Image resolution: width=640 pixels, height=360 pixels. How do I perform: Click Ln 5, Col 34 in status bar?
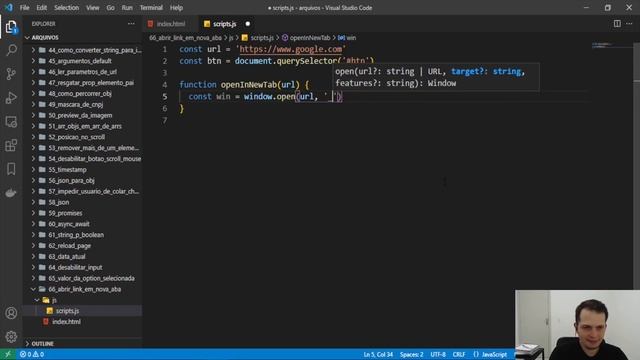[378, 354]
